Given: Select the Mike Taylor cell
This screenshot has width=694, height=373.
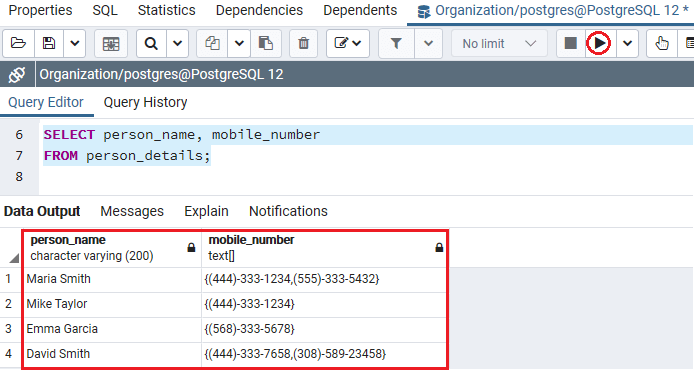Looking at the screenshot, I should point(112,304).
